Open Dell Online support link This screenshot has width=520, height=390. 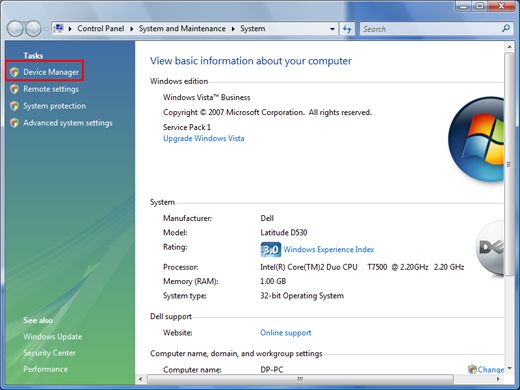286,333
